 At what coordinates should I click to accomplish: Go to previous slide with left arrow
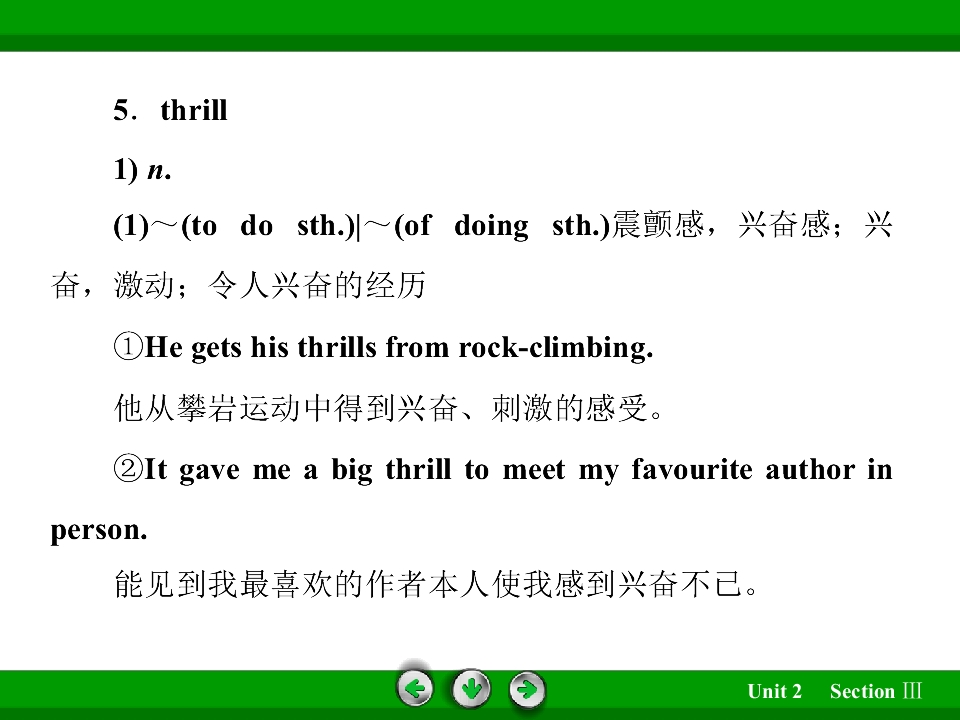[415, 690]
